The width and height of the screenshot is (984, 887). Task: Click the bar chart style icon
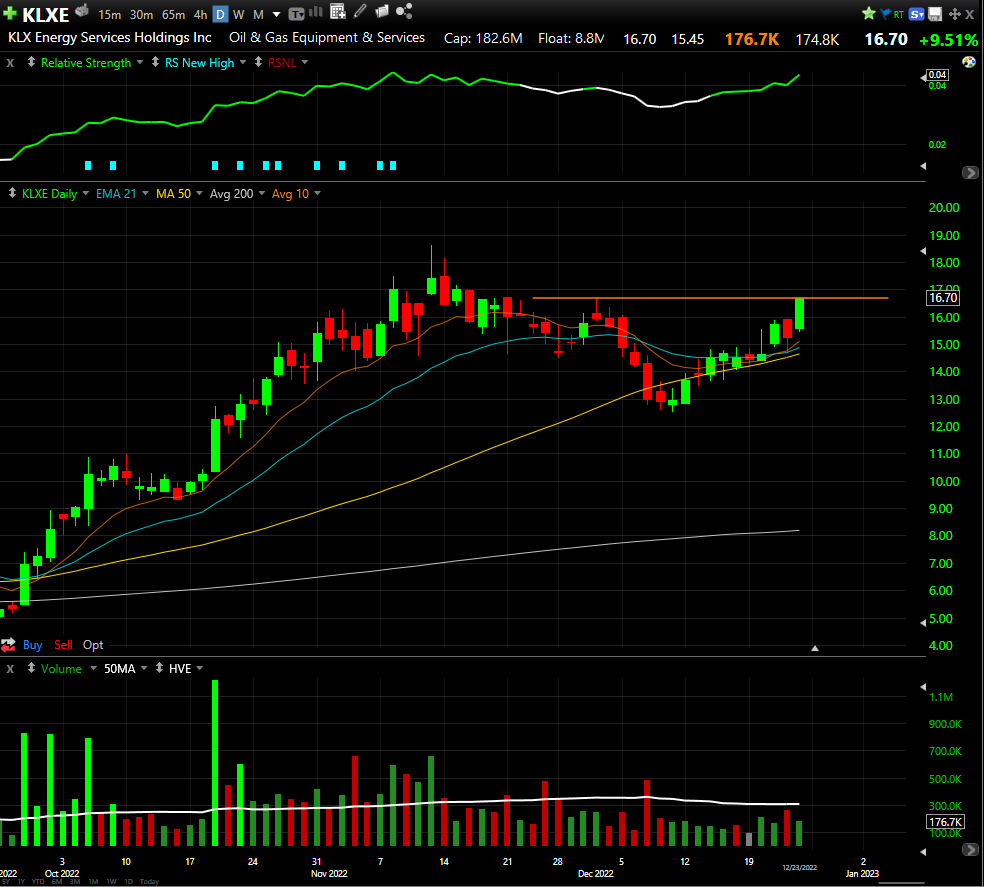pyautogui.click(x=316, y=12)
